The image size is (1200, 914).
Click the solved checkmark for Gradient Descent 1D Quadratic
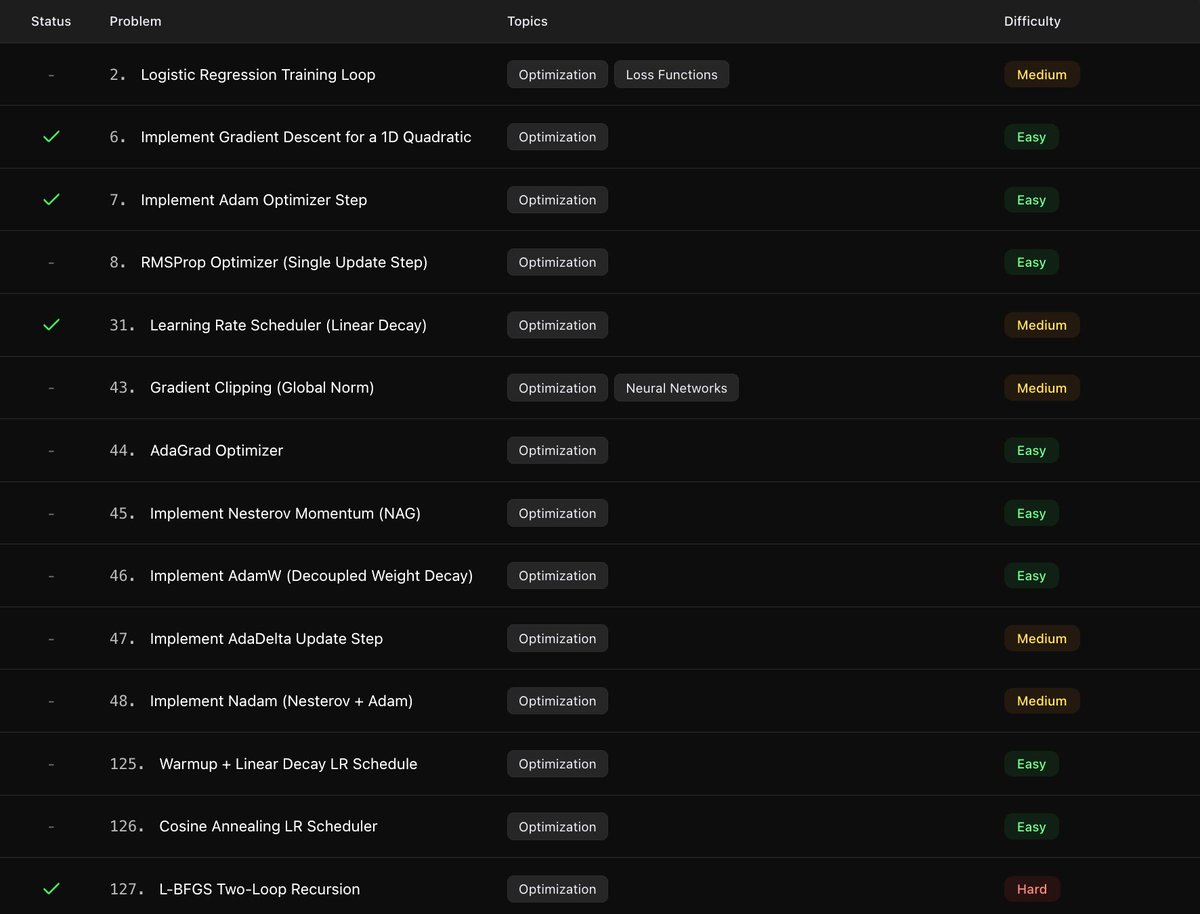pos(51,137)
